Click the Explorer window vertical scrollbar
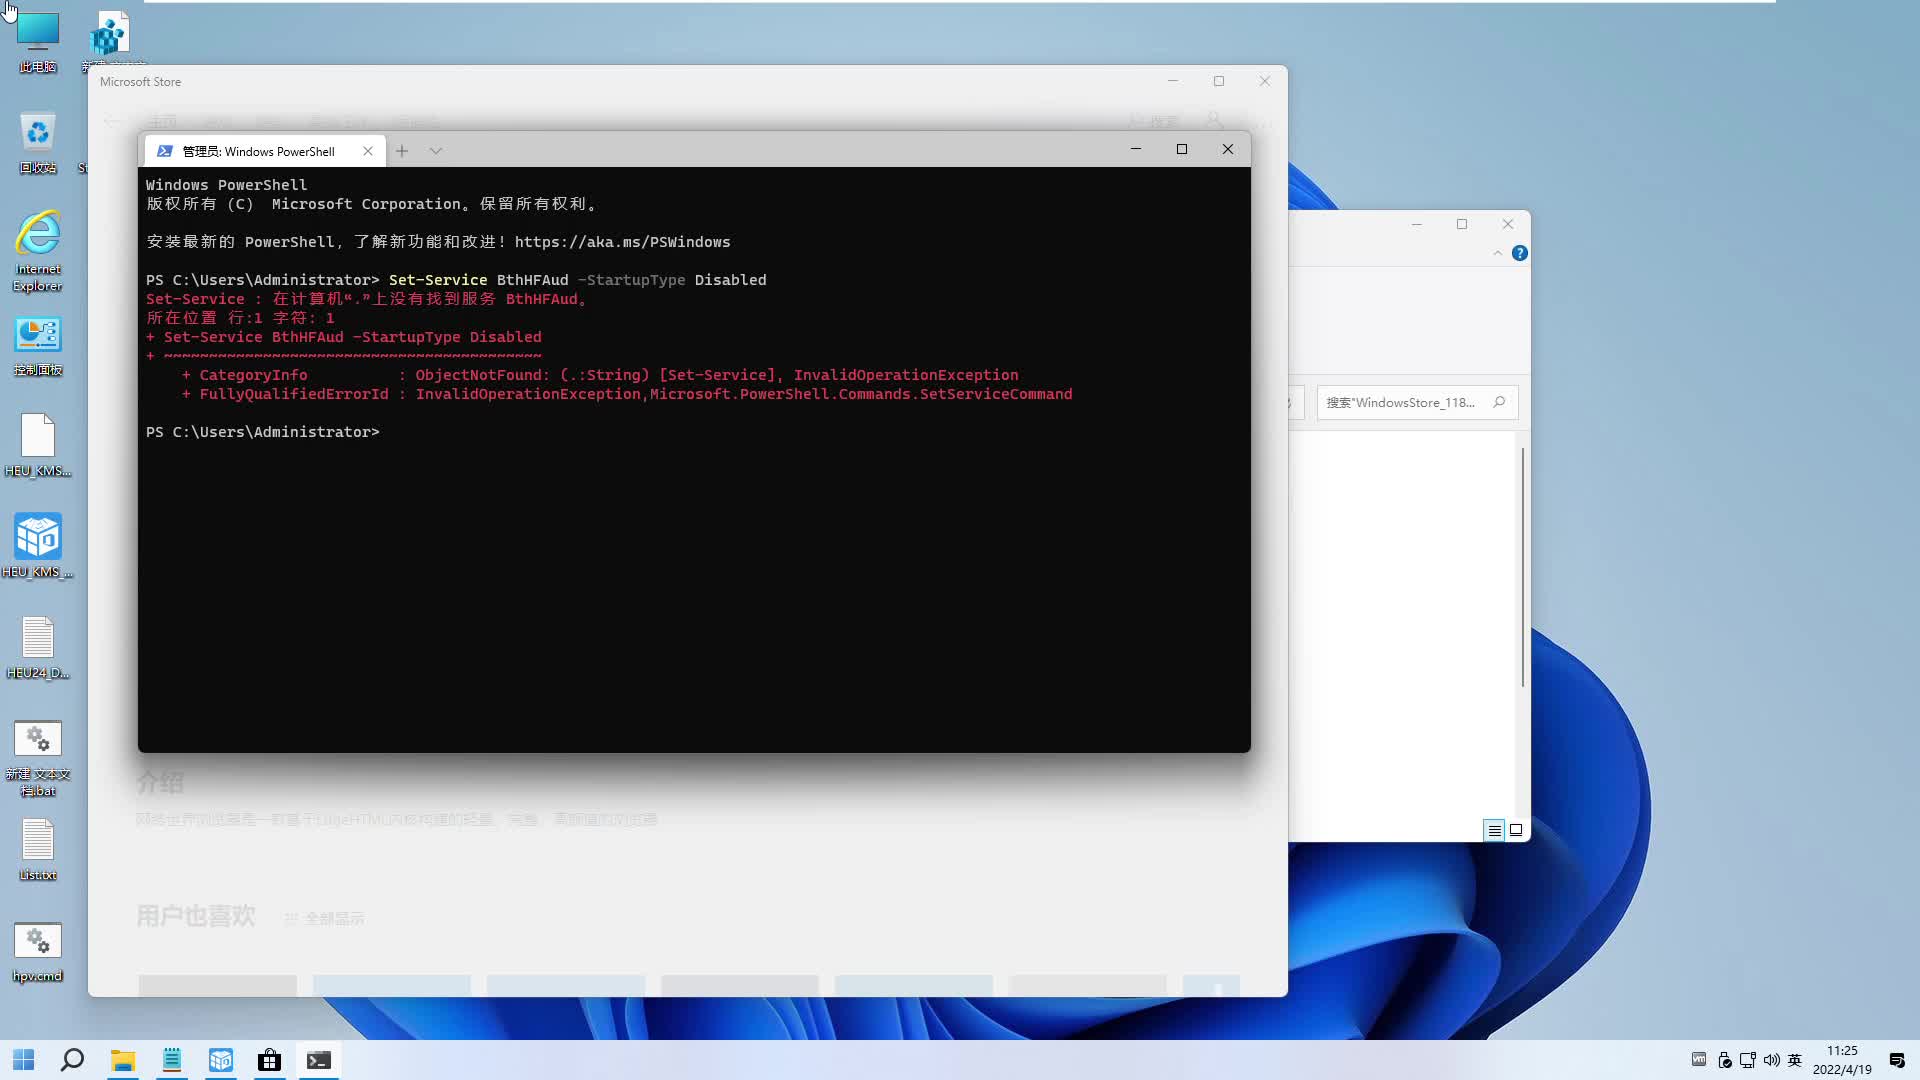Screen dimensions: 1920x1080 (x=1522, y=567)
